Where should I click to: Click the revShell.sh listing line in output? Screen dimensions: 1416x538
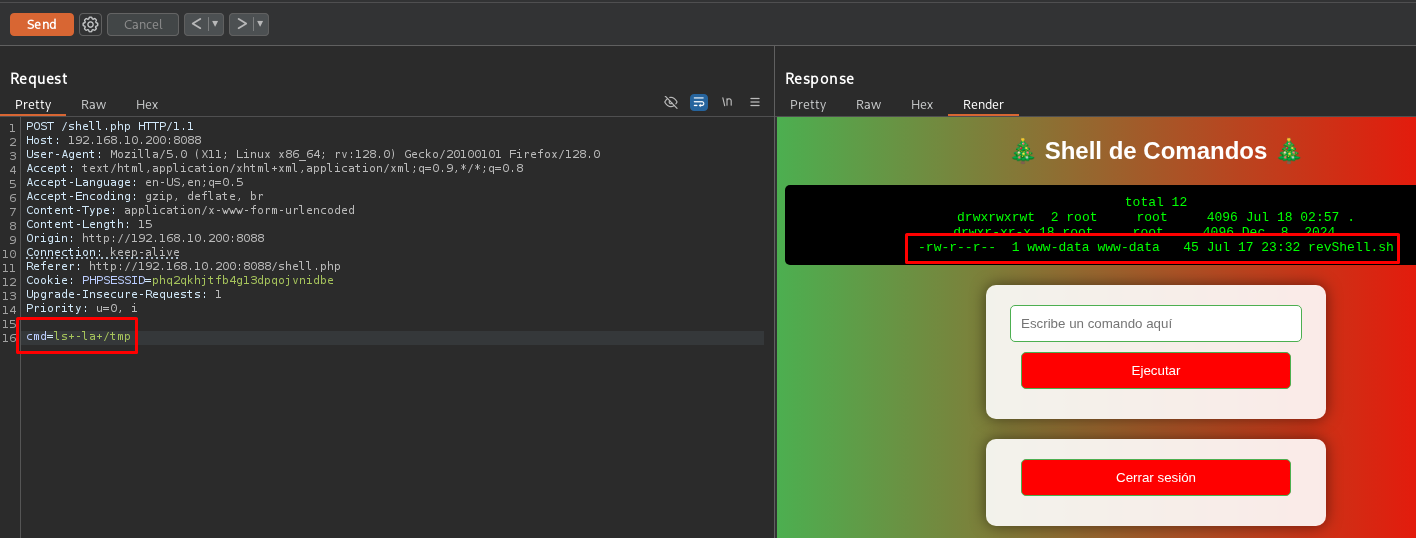point(1156,247)
